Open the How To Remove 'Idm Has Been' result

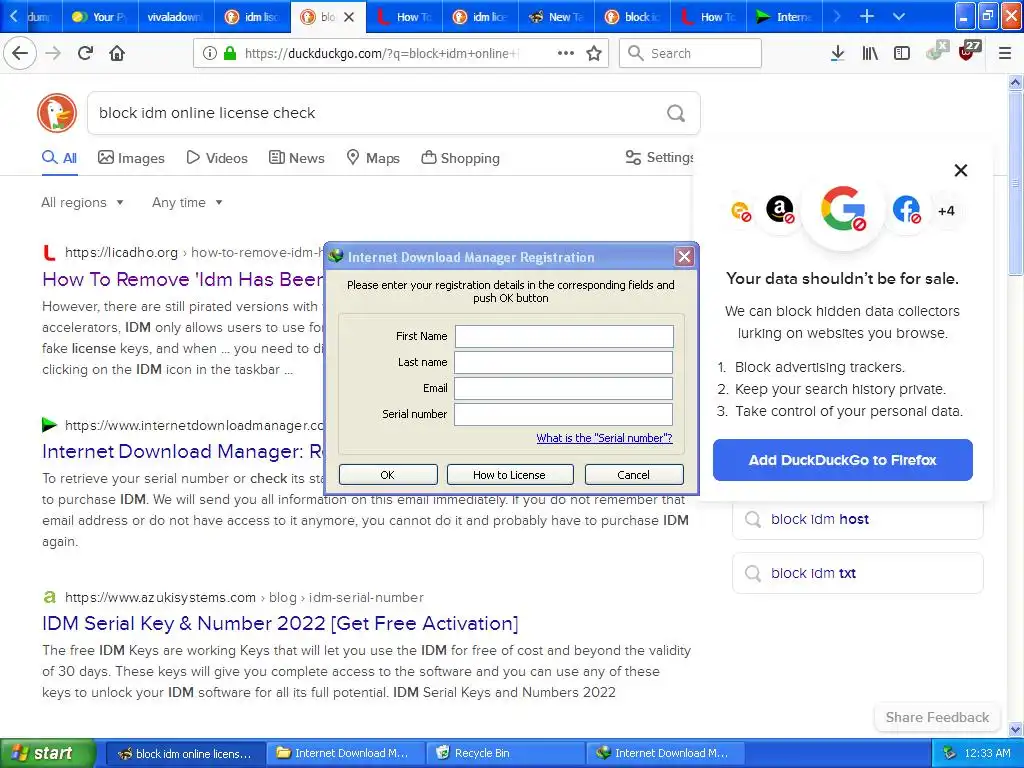click(183, 279)
